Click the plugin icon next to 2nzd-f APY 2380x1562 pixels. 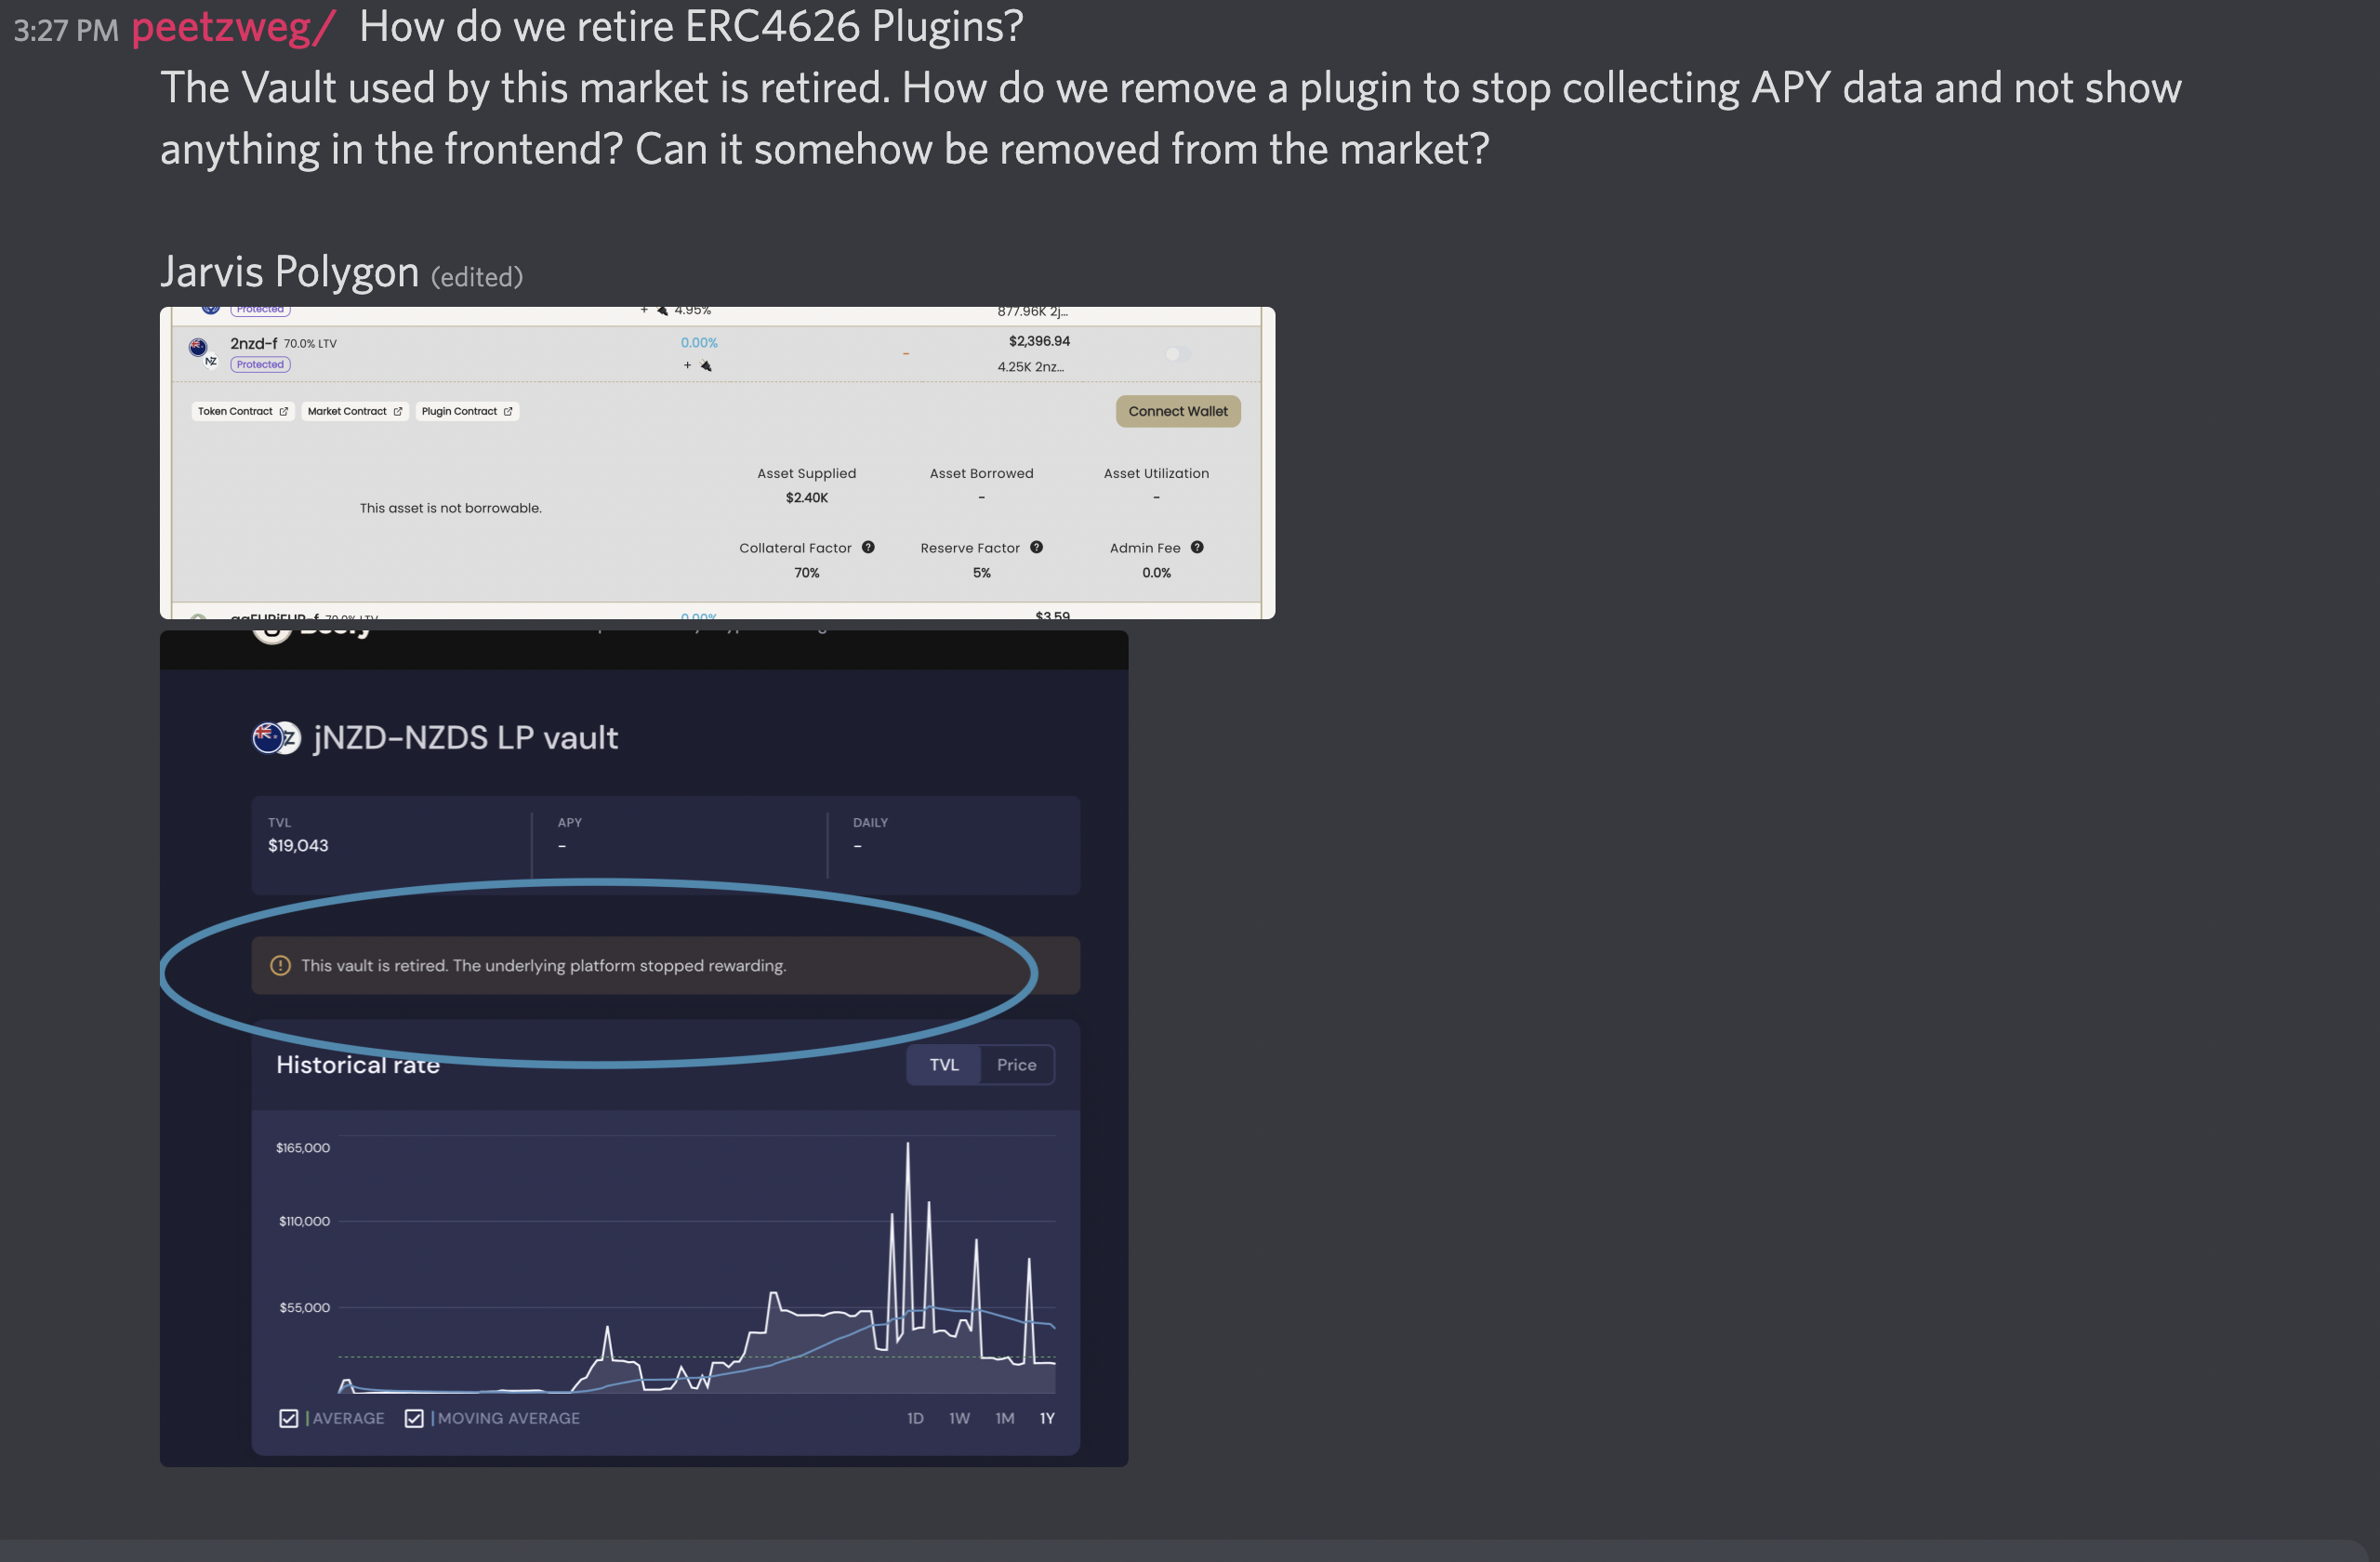point(706,365)
